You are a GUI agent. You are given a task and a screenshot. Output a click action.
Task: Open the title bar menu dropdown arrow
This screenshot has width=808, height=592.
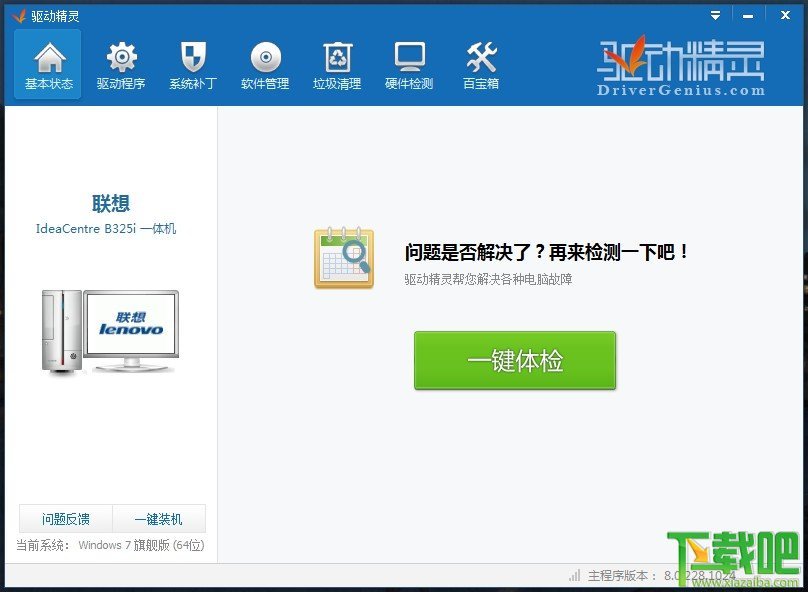pos(713,14)
